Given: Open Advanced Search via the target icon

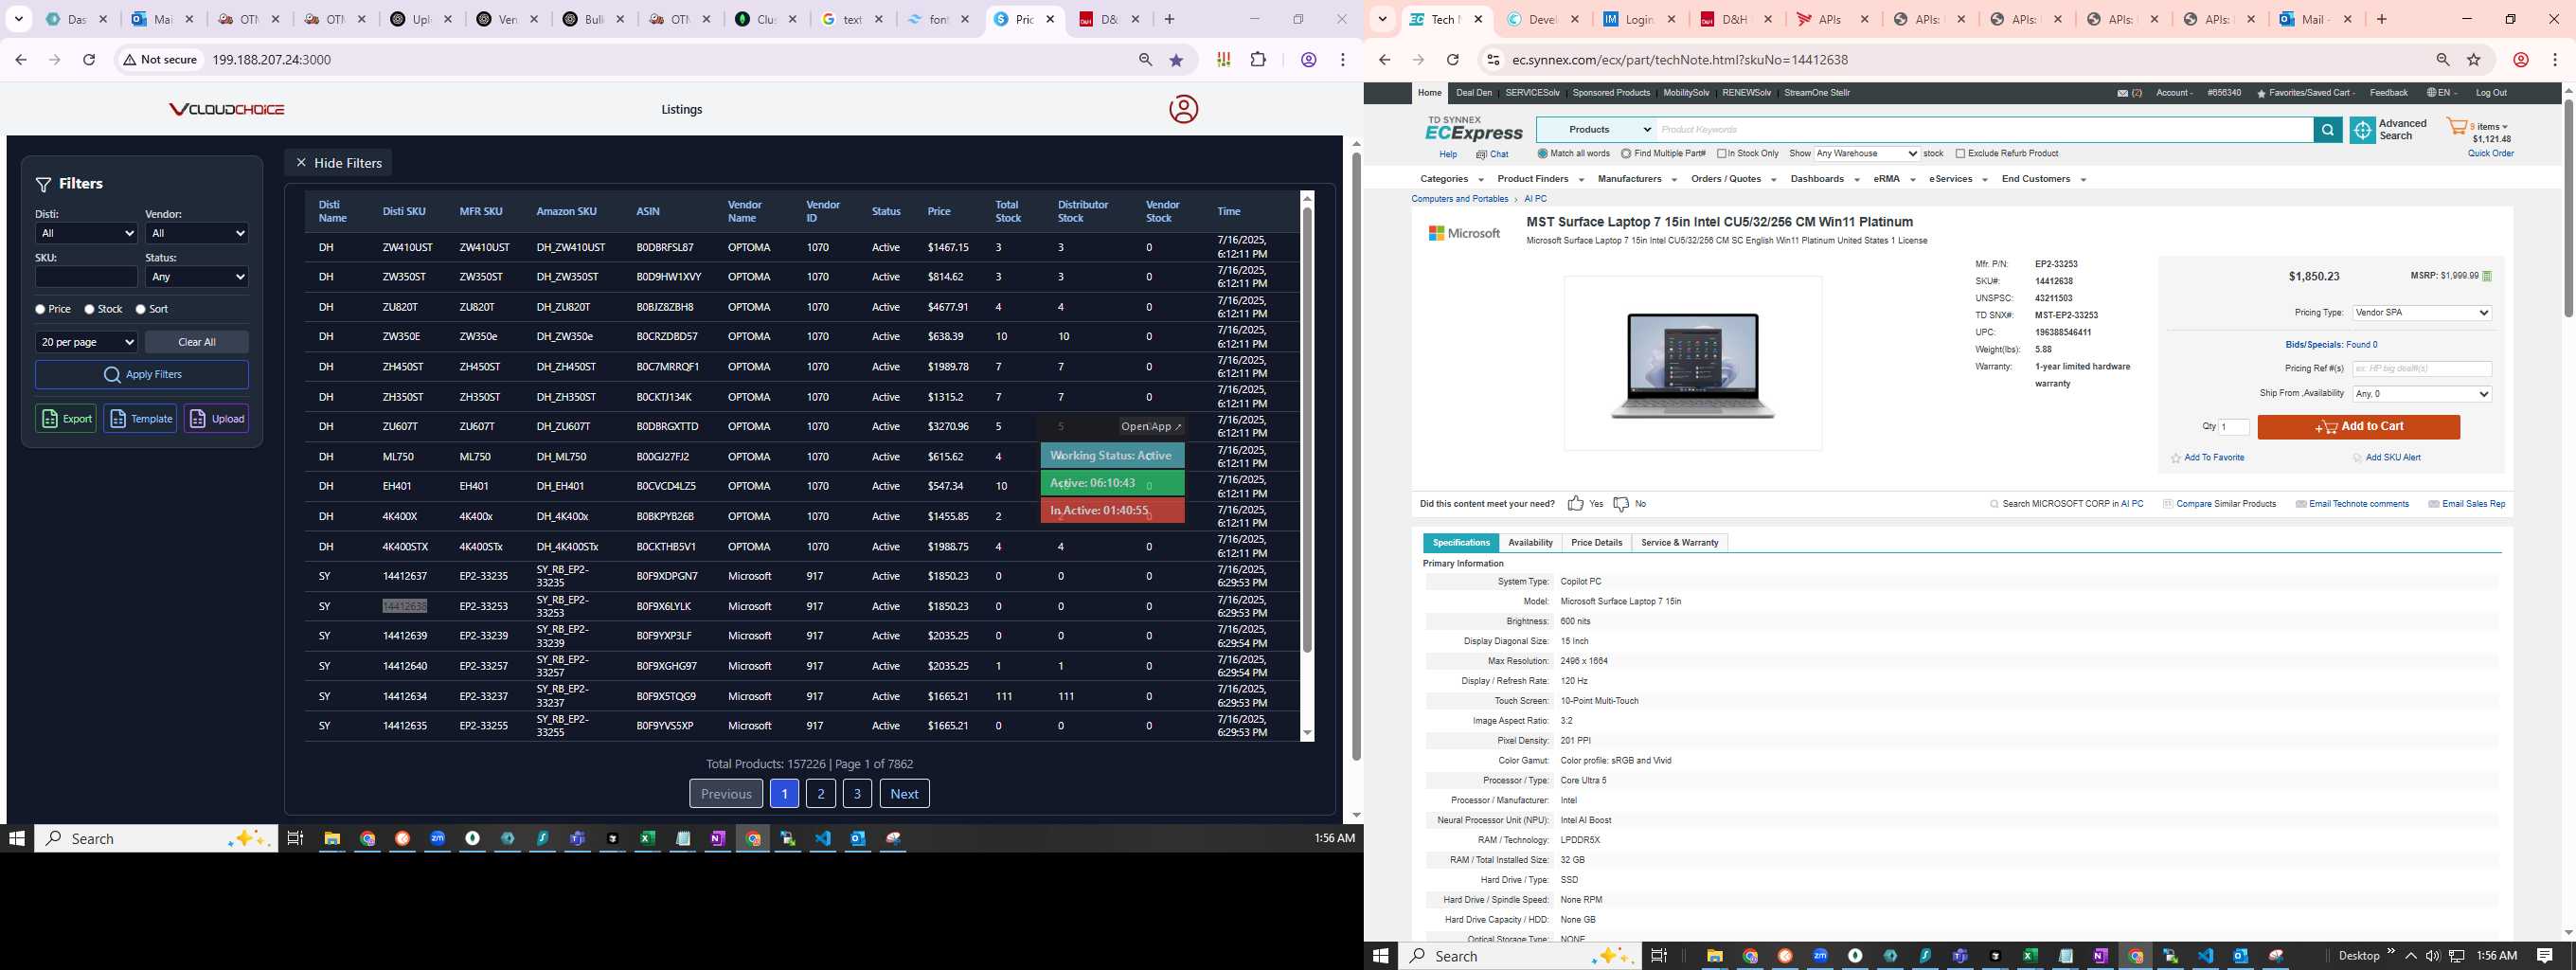Looking at the screenshot, I should click(2362, 130).
